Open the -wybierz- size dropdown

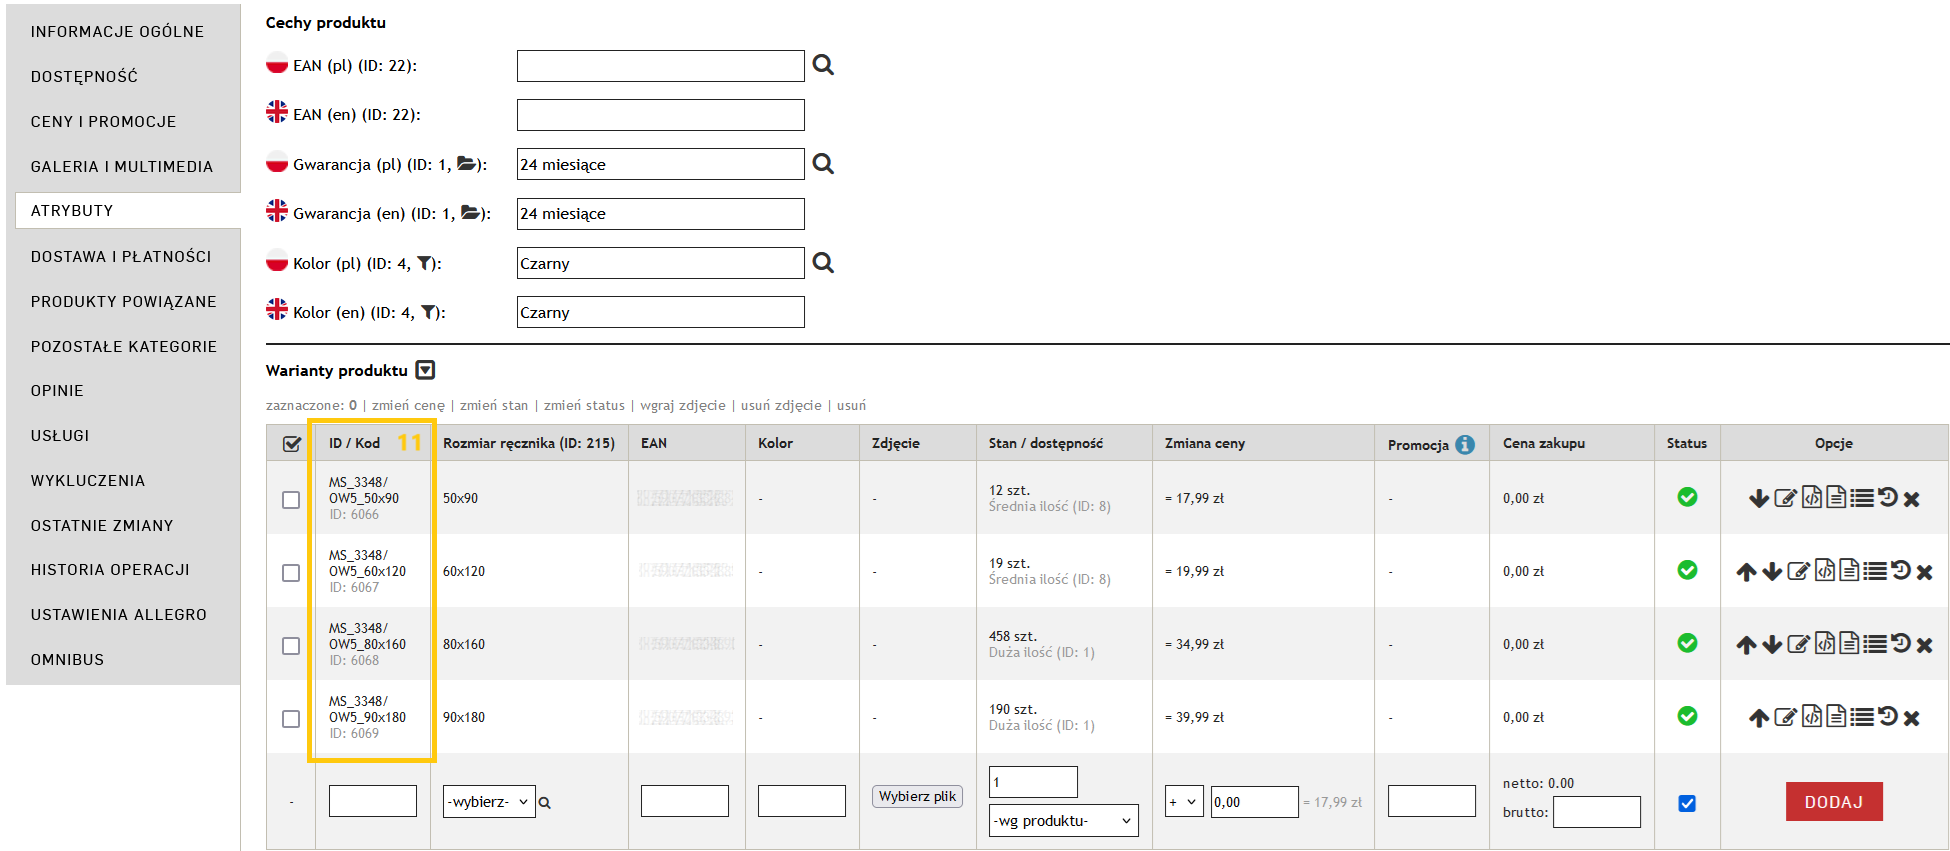(x=489, y=802)
